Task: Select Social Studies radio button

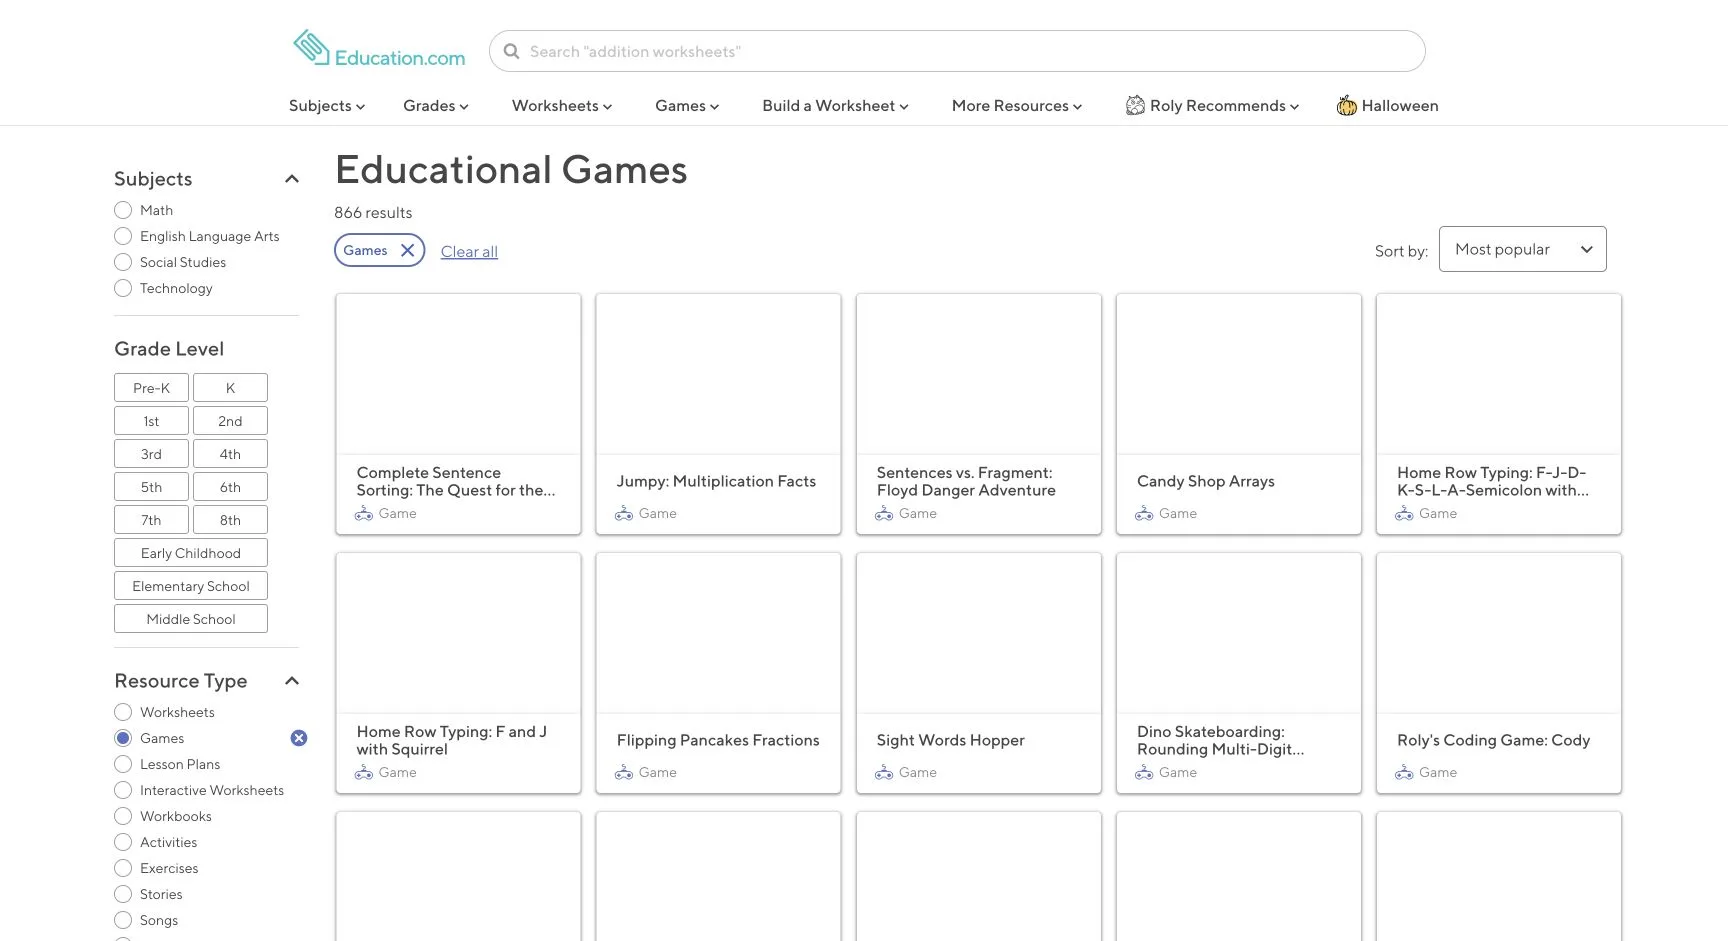Action: point(123,262)
